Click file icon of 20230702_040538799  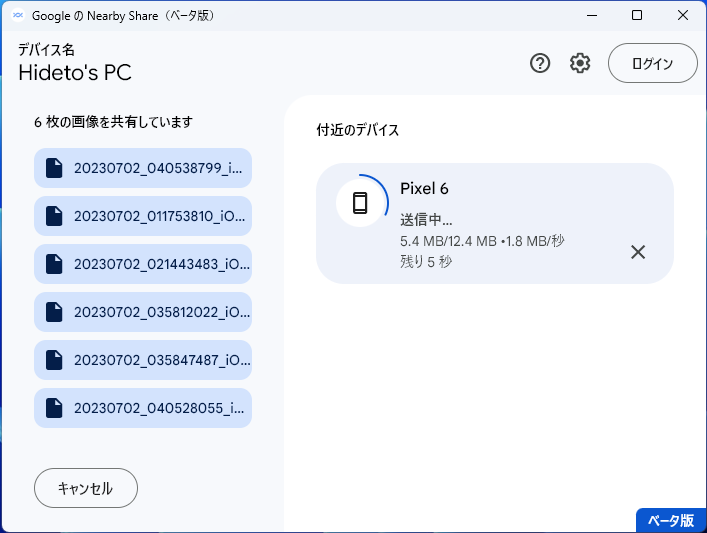coord(54,168)
